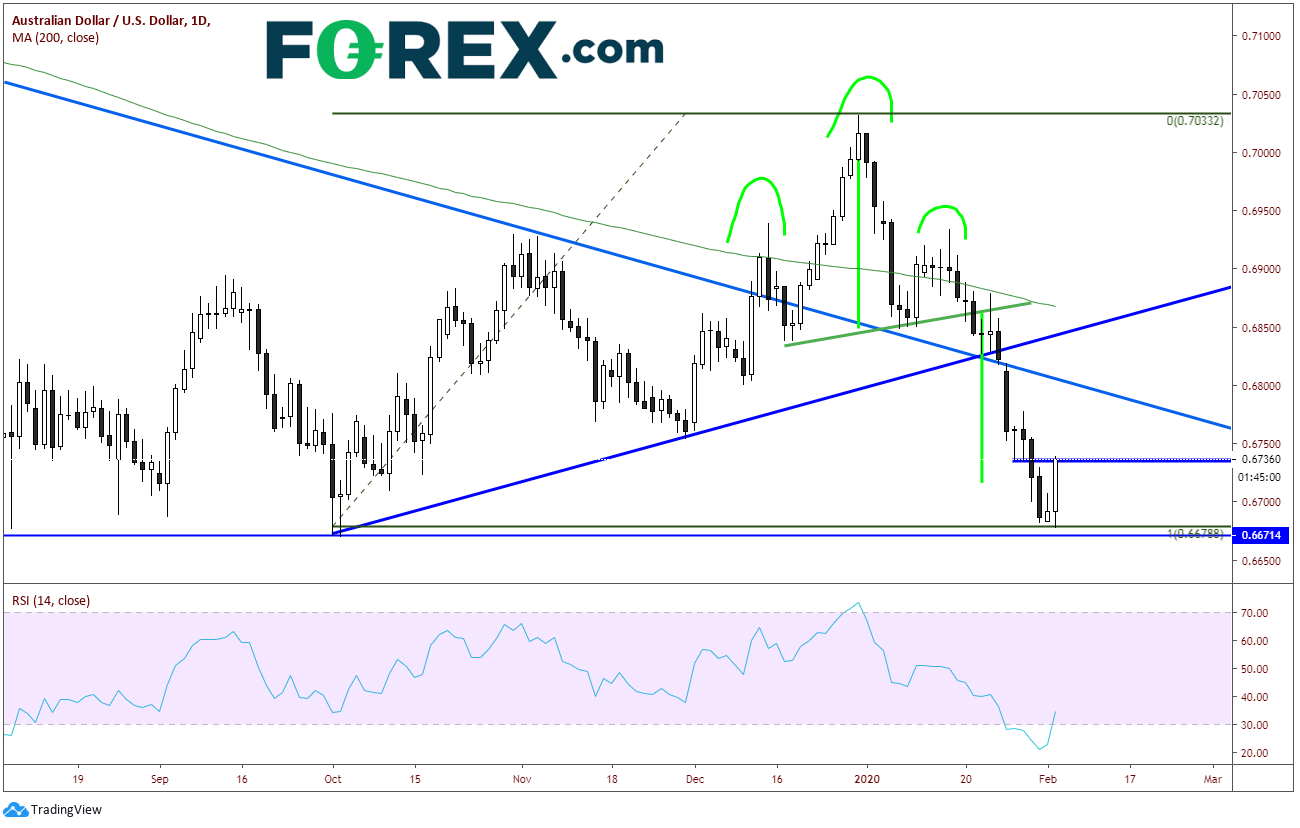Click the '18' date axis label
Screen dimensions: 1300x828
[611, 777]
